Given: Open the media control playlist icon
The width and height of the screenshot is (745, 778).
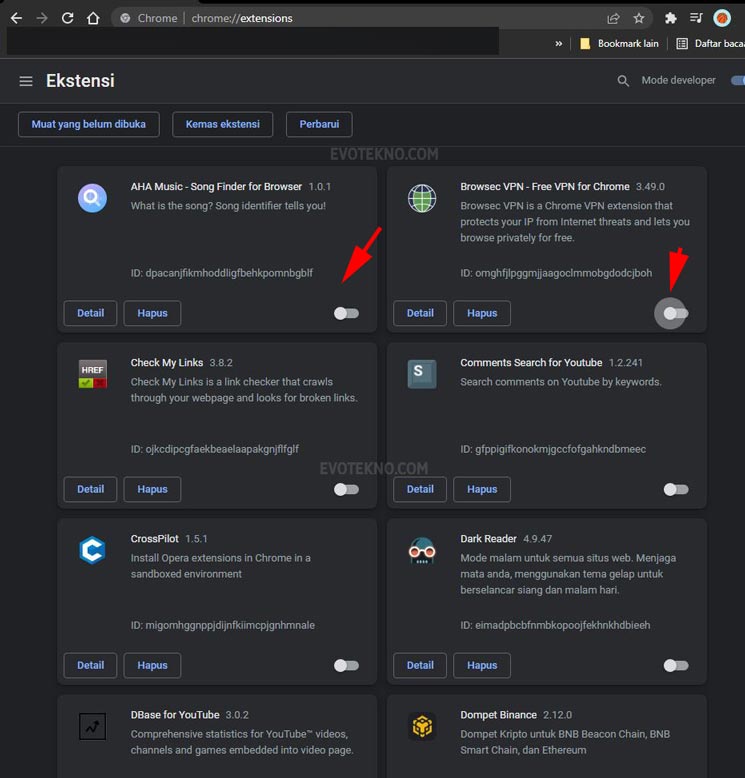Looking at the screenshot, I should [x=696, y=18].
